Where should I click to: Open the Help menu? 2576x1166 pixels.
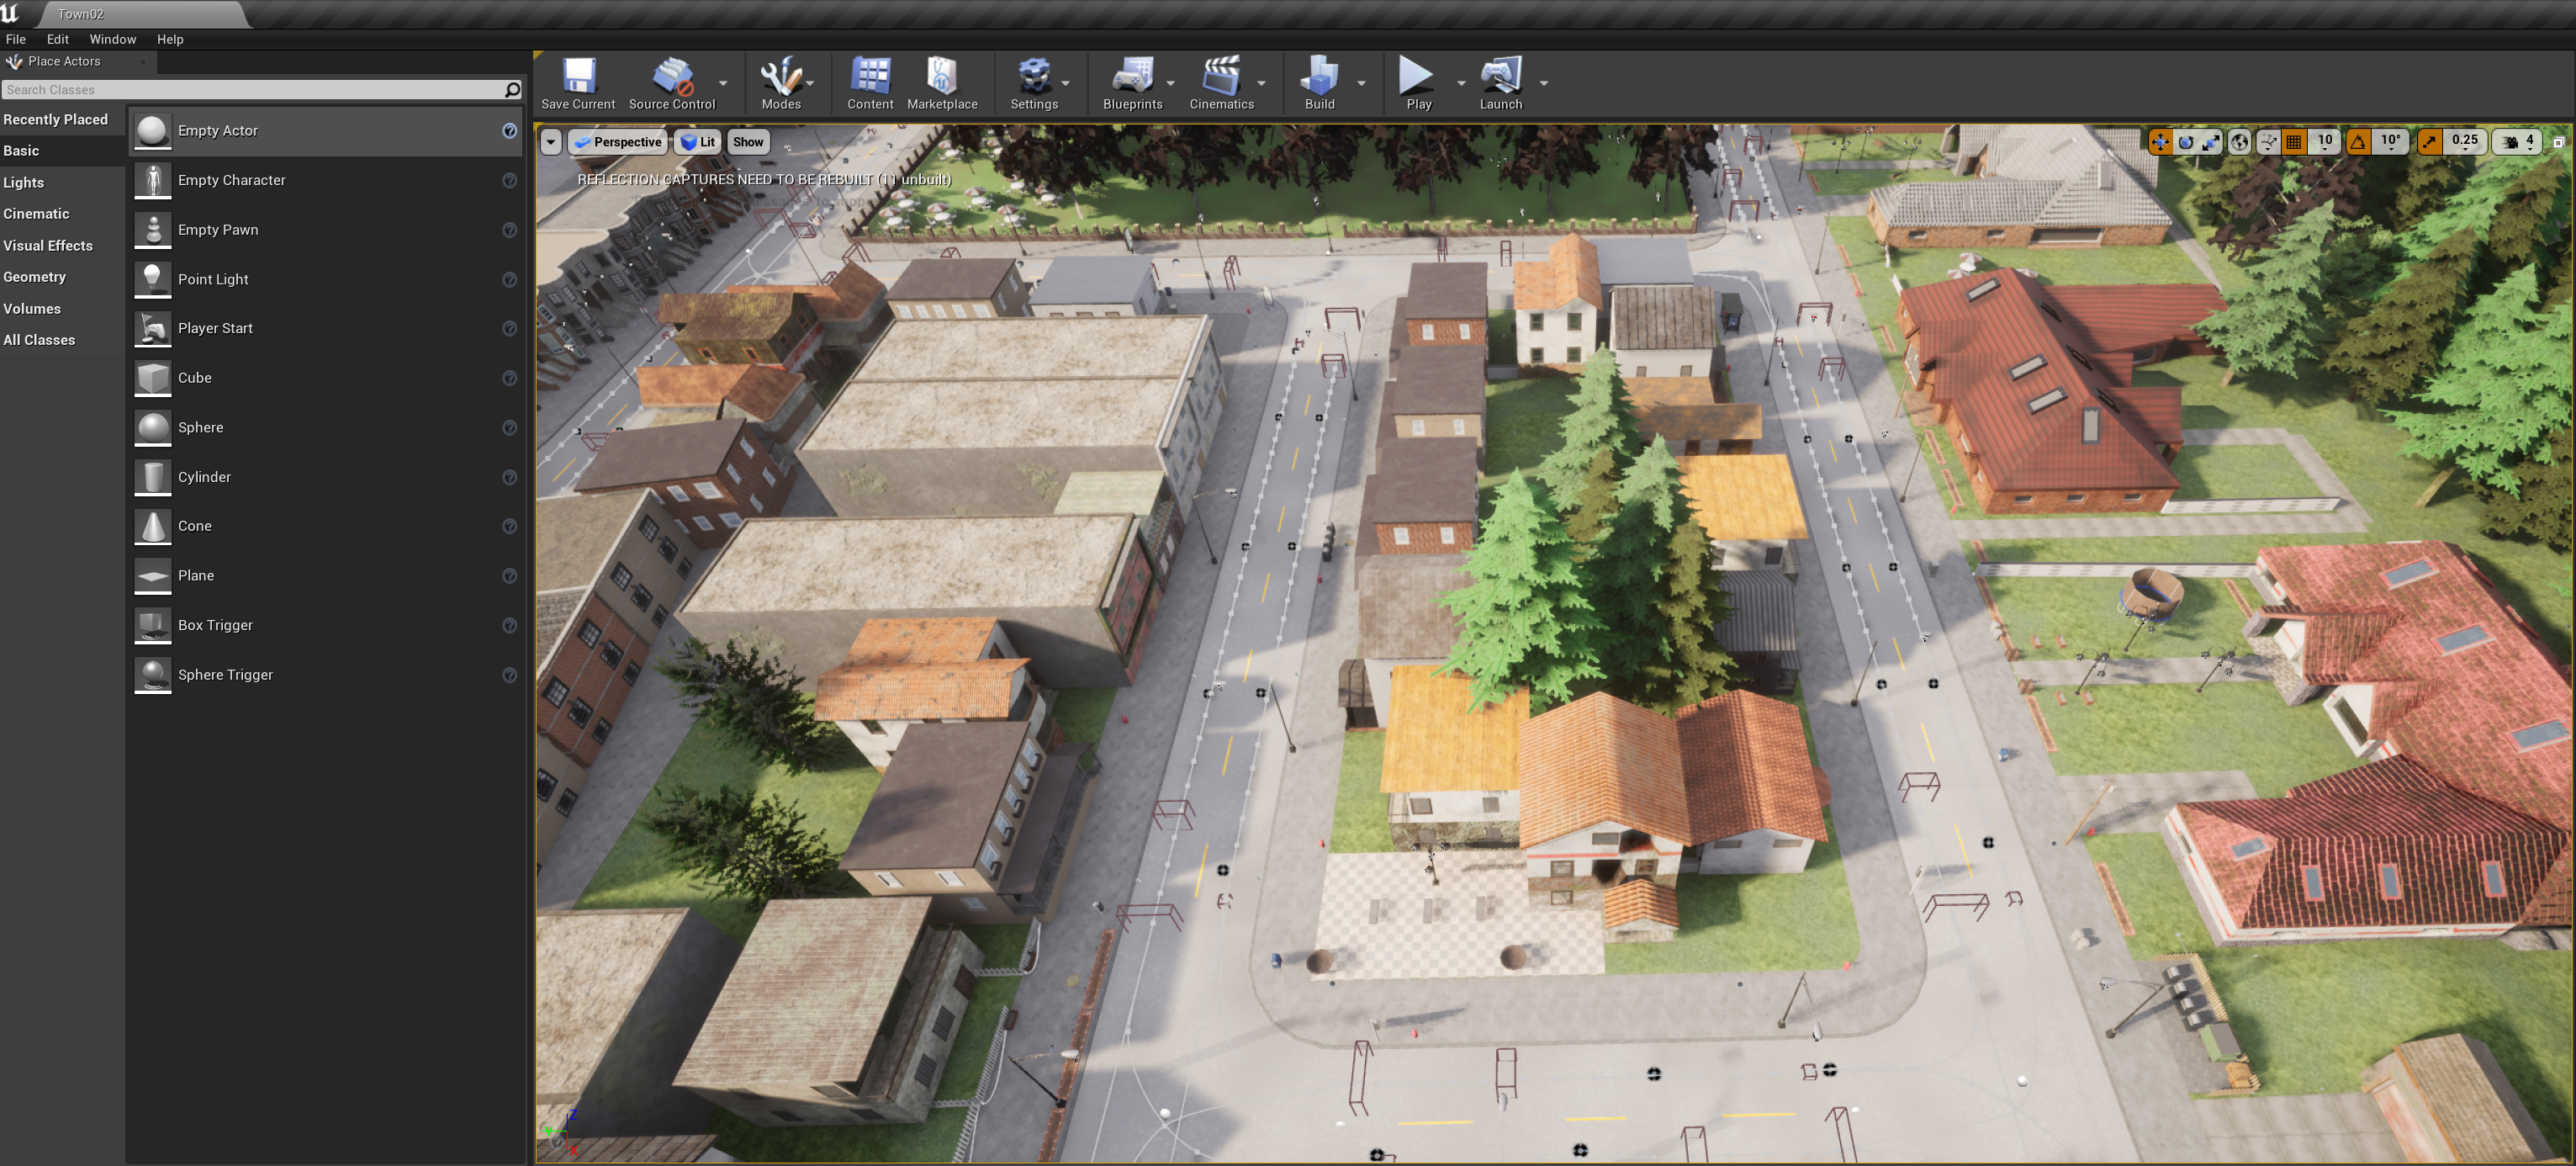pos(170,39)
